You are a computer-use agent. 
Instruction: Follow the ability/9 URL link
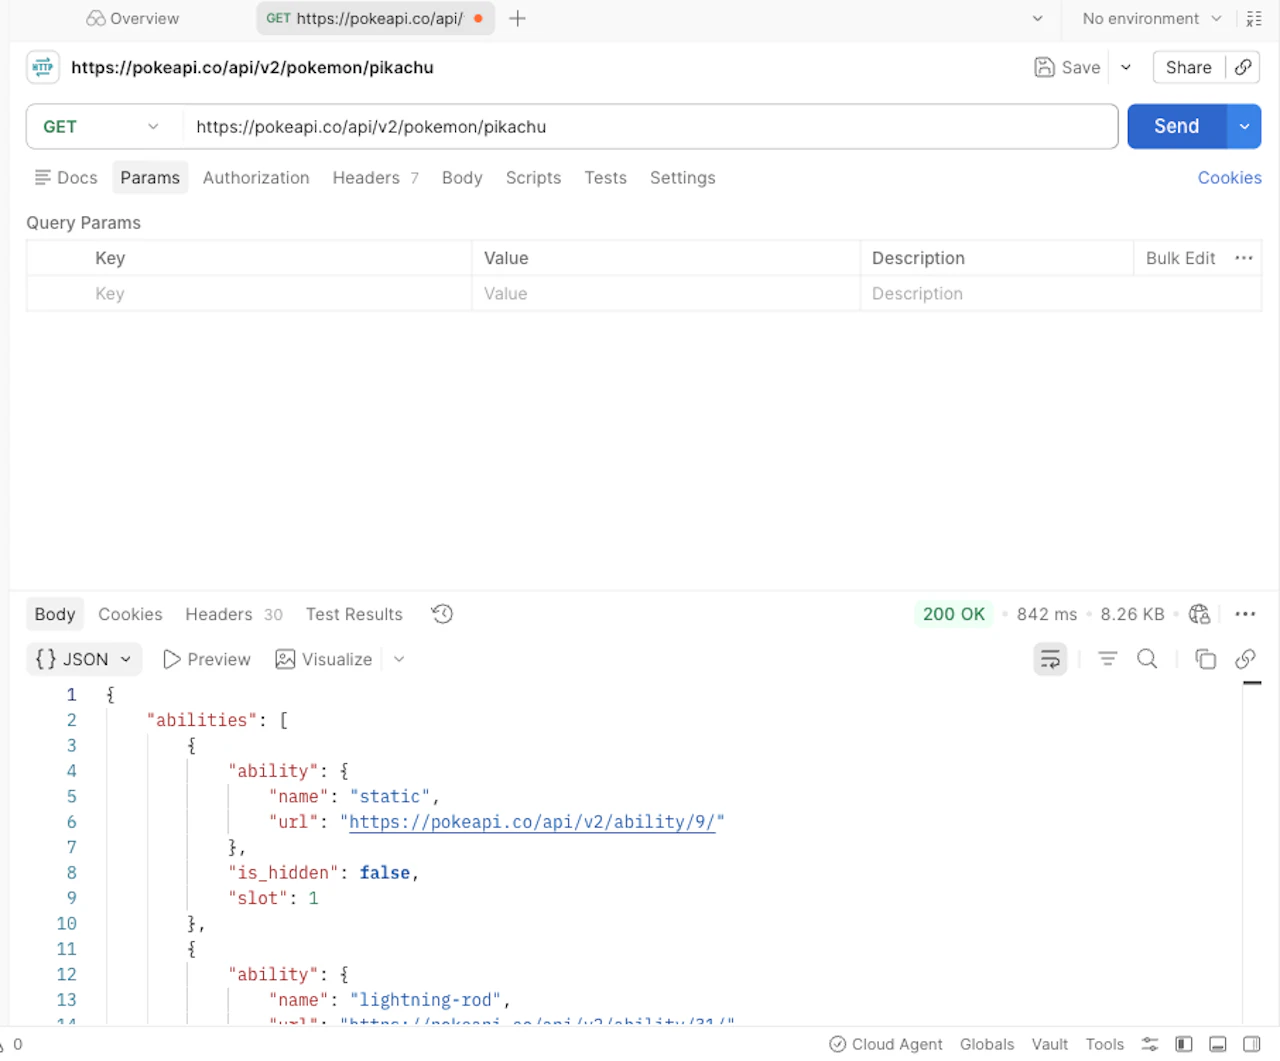click(532, 822)
